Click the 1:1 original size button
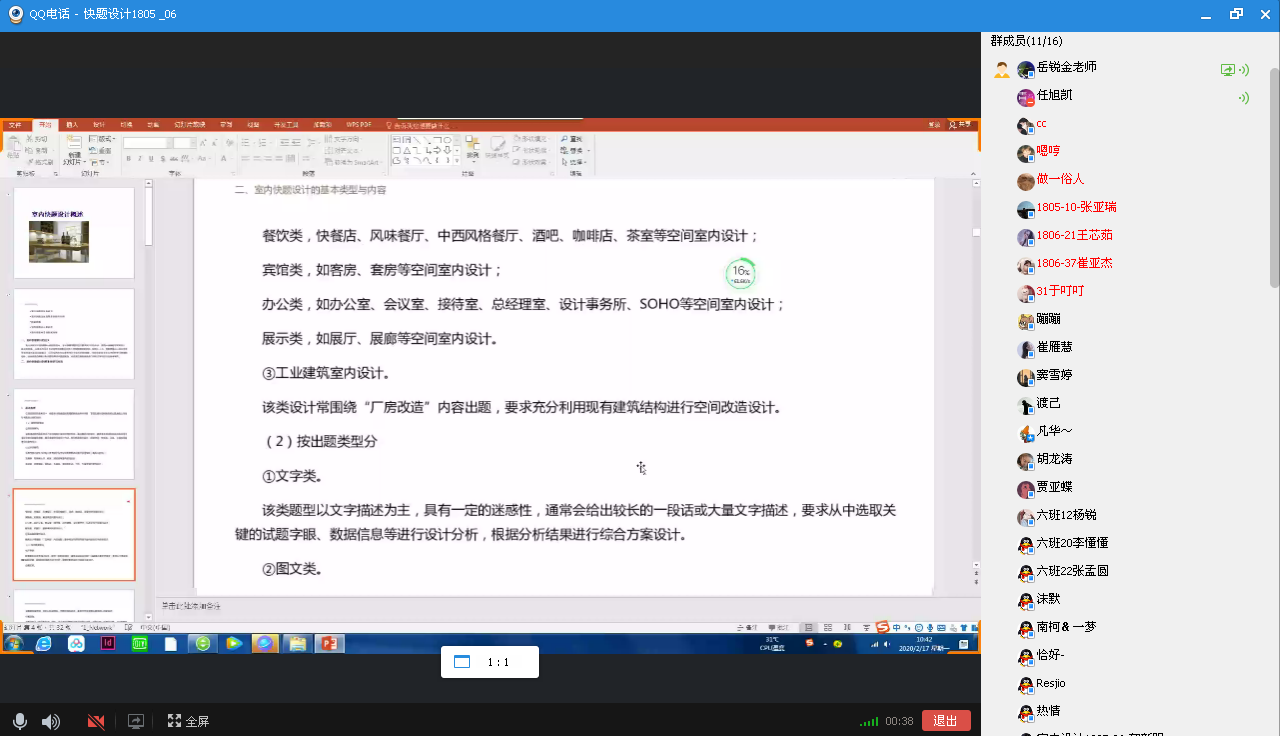The height and width of the screenshot is (736, 1280). click(489, 662)
